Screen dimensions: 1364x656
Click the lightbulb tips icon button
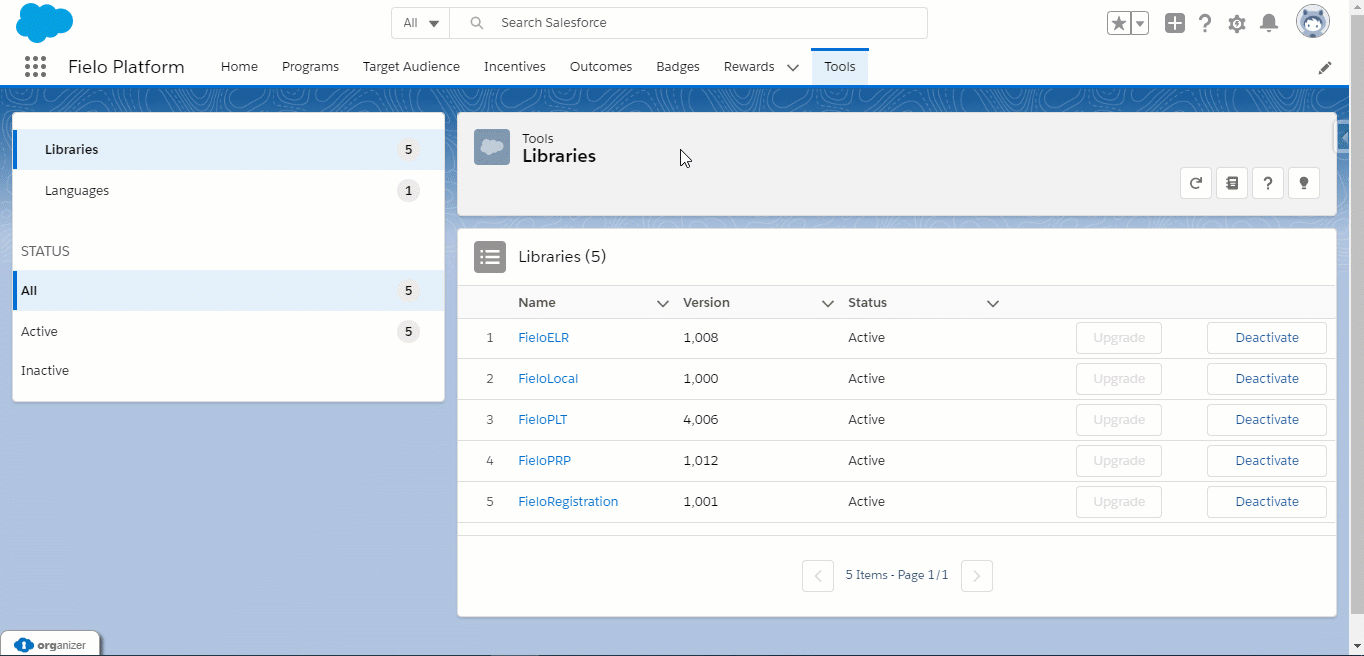click(1304, 183)
